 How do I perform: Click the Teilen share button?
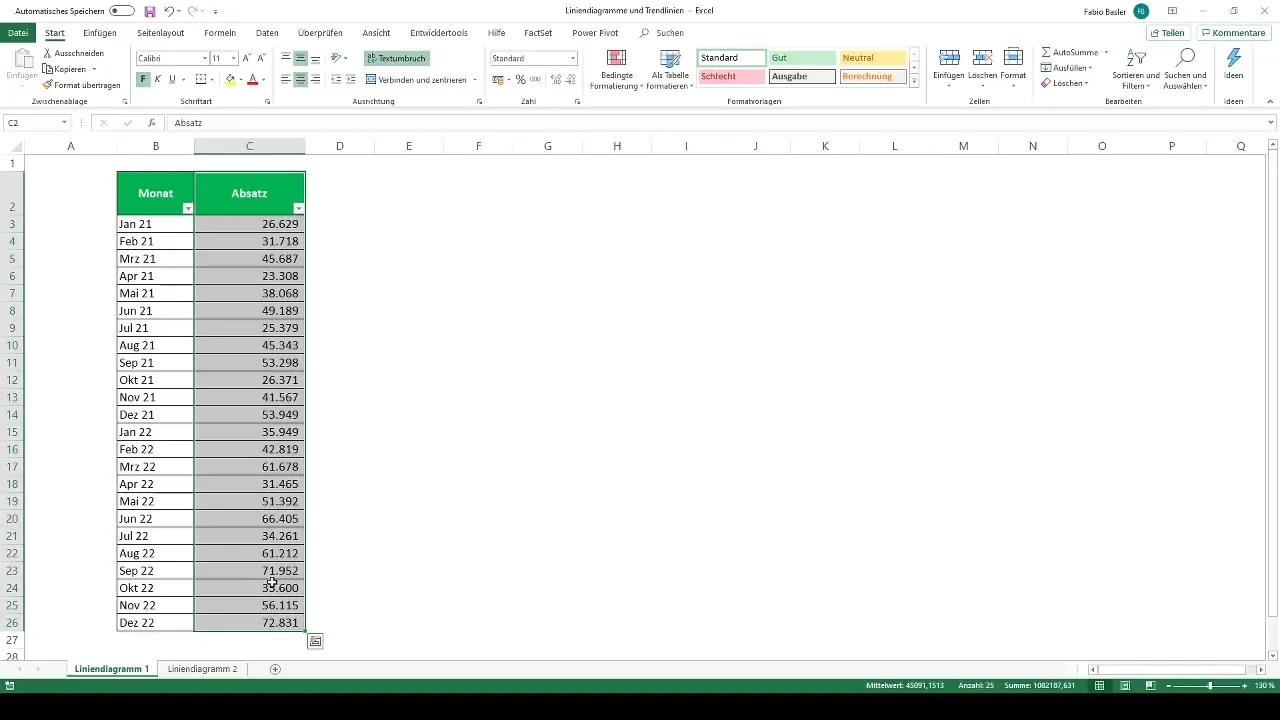[x=1166, y=33]
